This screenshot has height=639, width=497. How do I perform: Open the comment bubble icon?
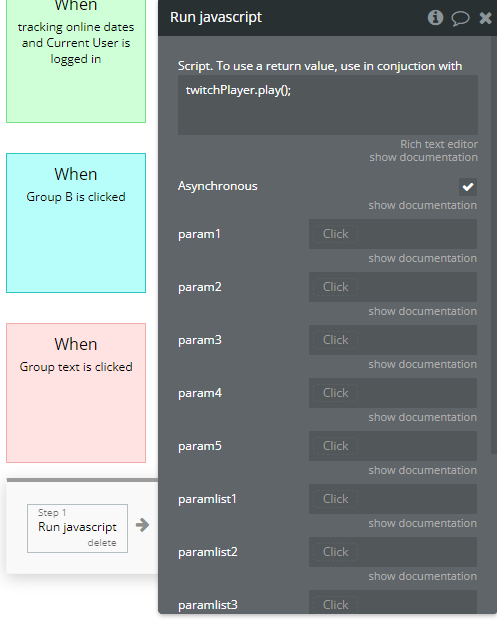(460, 18)
